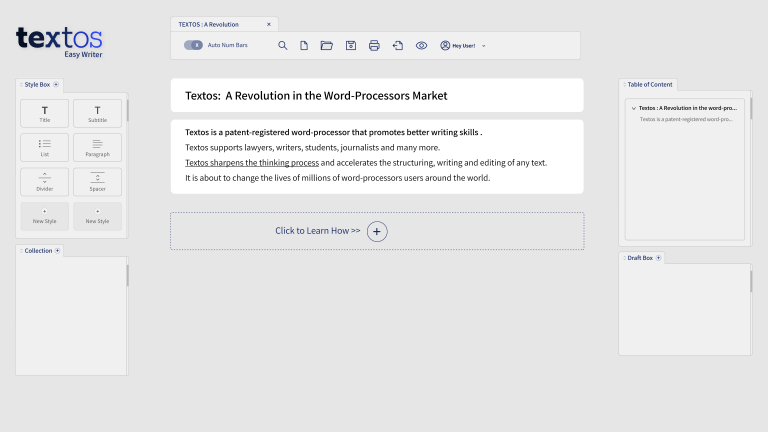768x432 pixels.
Task: Click the search magnifier icon
Action: 283,46
